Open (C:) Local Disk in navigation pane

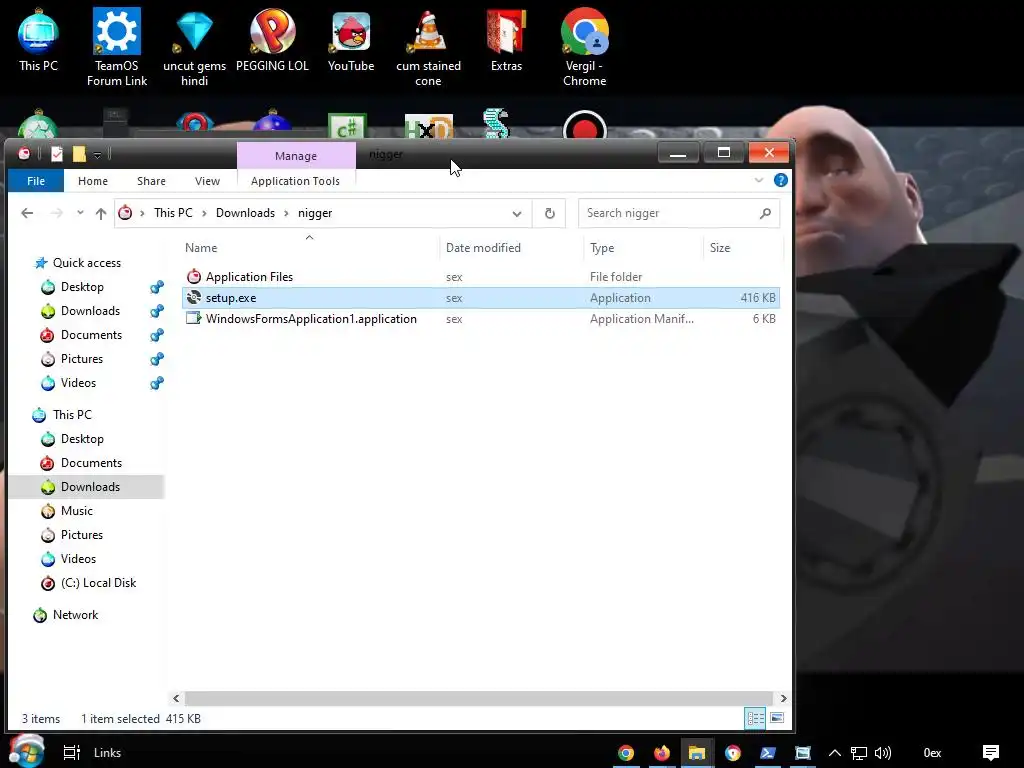[98, 583]
